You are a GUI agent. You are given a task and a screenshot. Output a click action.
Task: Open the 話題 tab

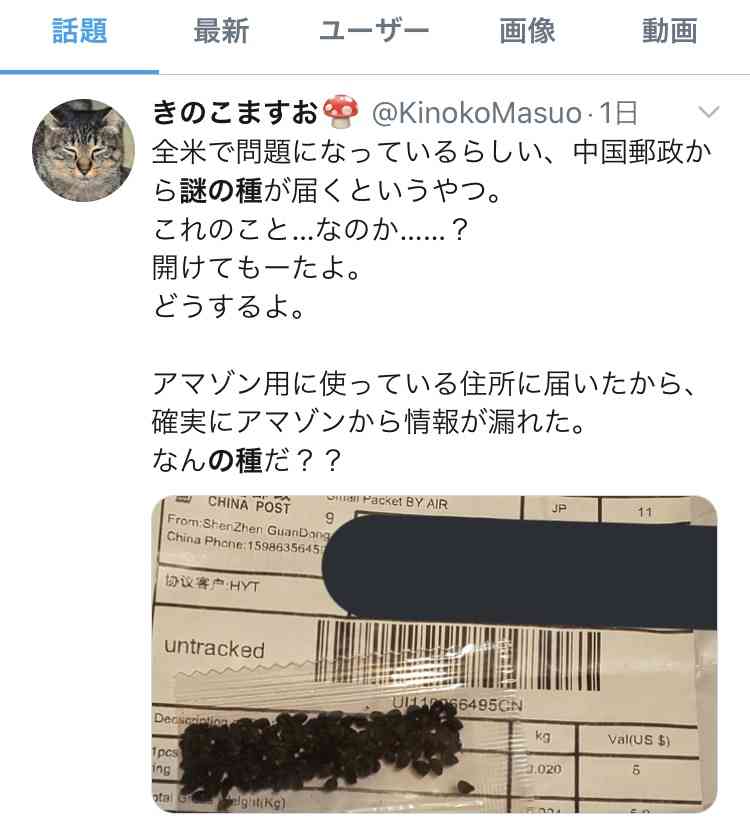coord(80,30)
